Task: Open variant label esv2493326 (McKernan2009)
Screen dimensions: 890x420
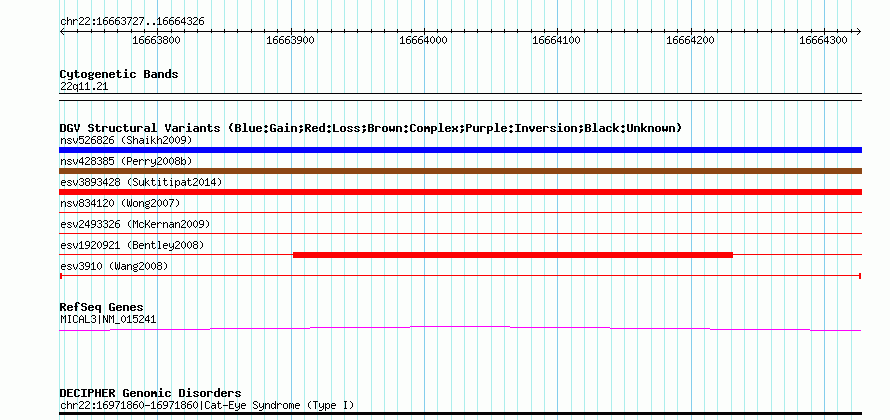Action: click(x=135, y=224)
